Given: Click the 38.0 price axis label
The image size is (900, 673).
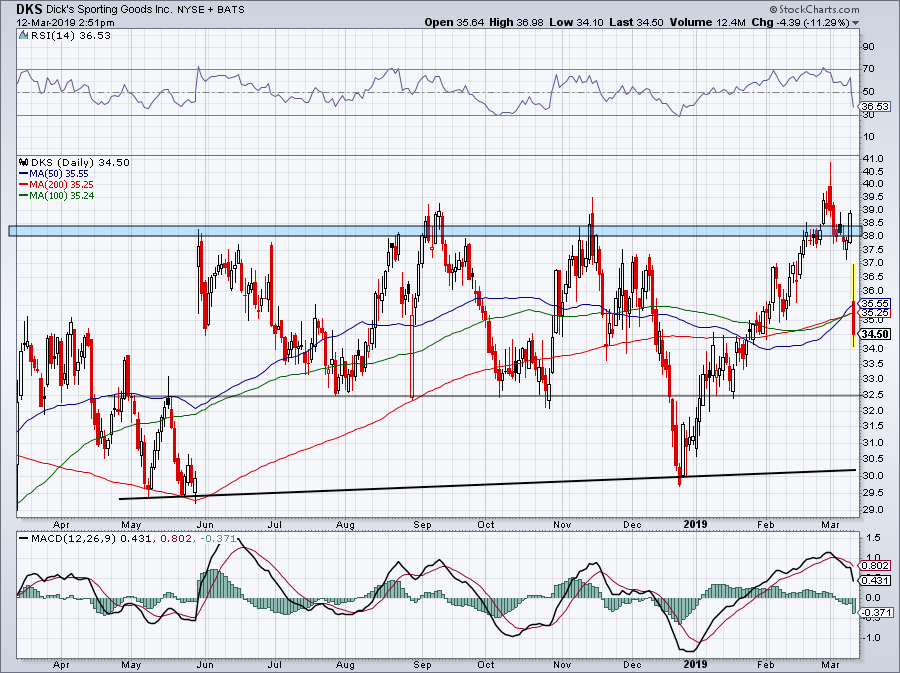Looking at the screenshot, I should [x=872, y=236].
